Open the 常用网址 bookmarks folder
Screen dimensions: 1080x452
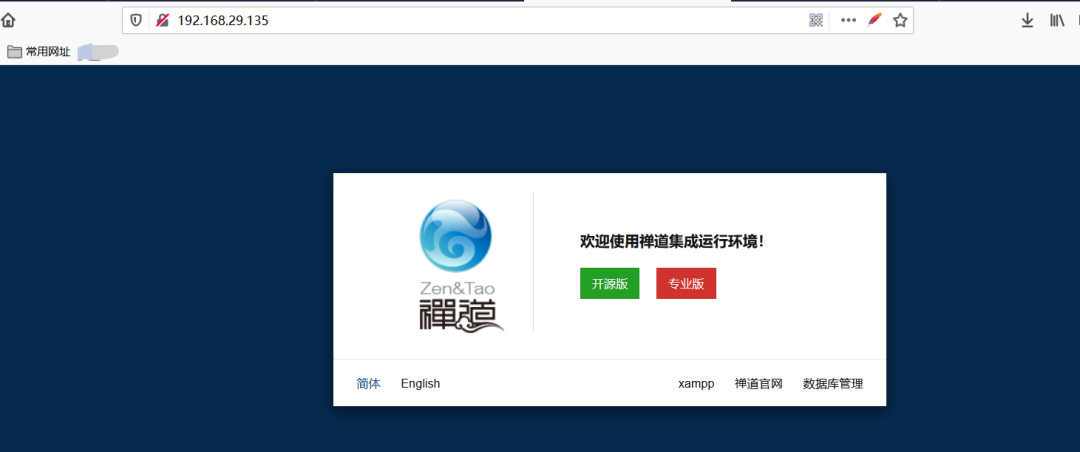(39, 52)
